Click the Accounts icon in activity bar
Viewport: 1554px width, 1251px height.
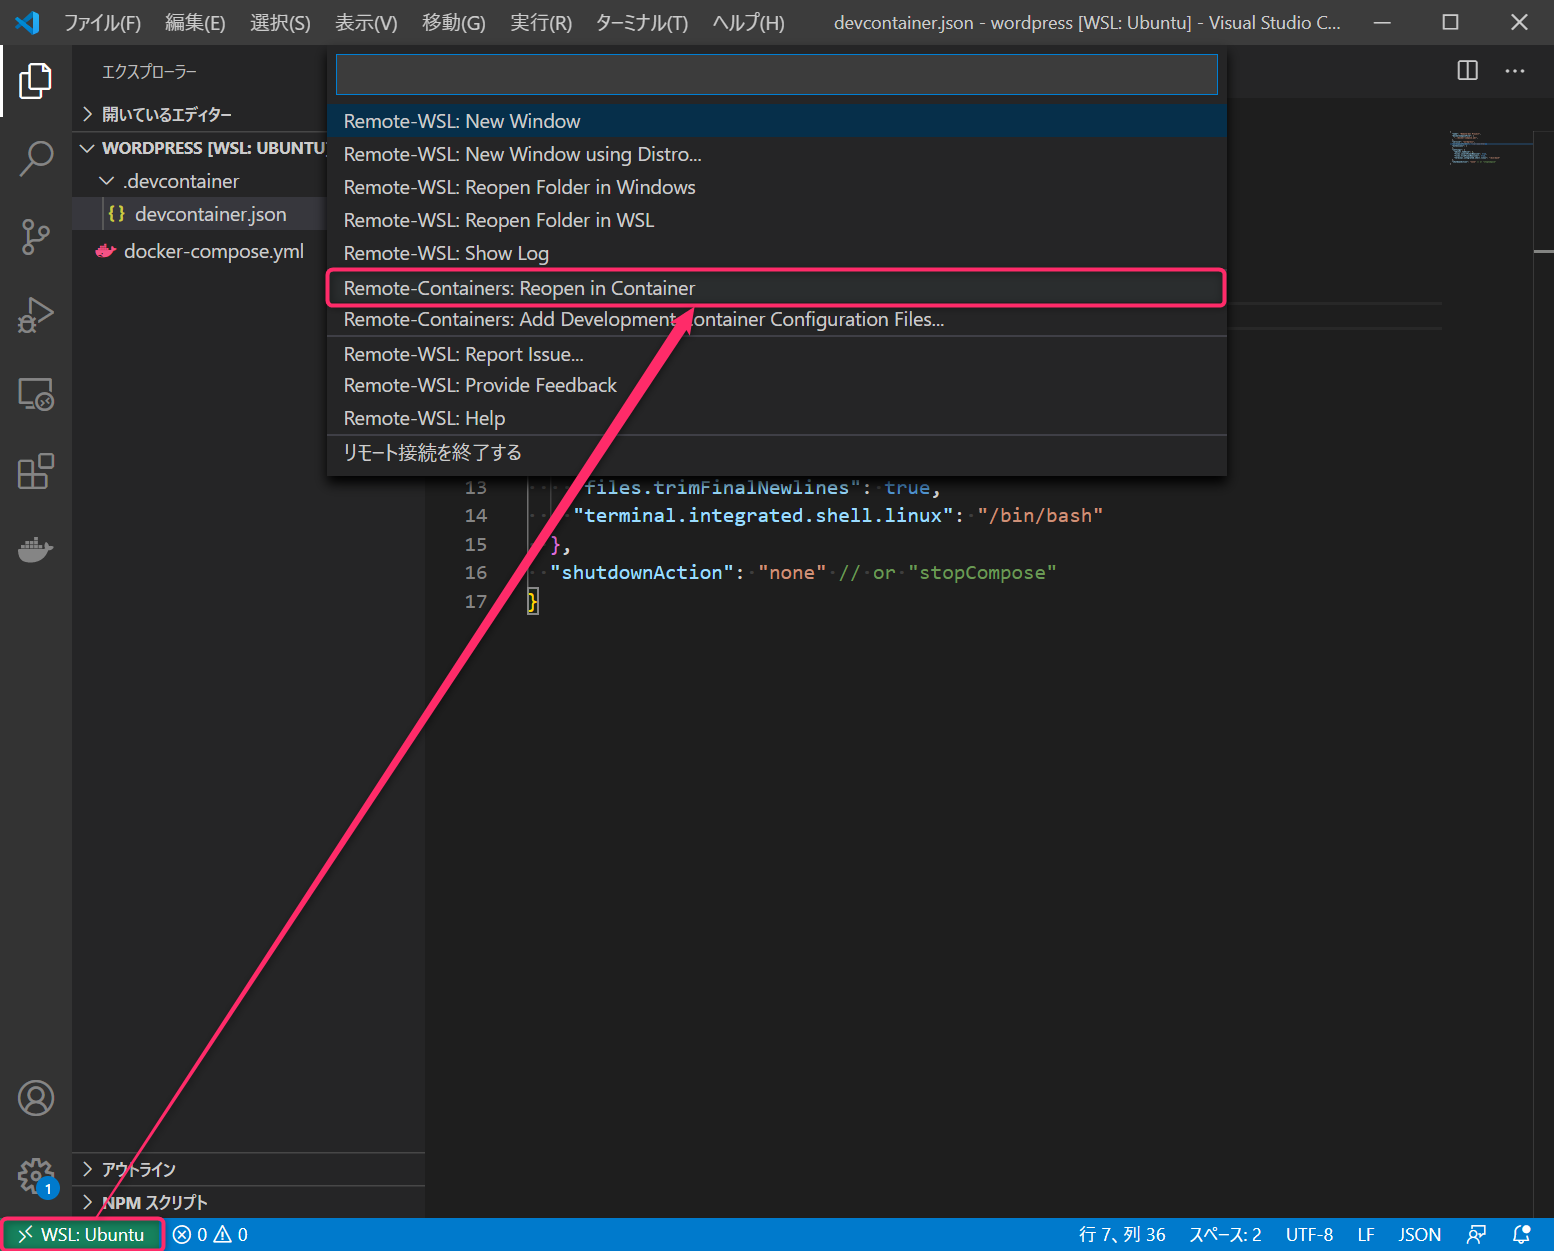(36, 1097)
